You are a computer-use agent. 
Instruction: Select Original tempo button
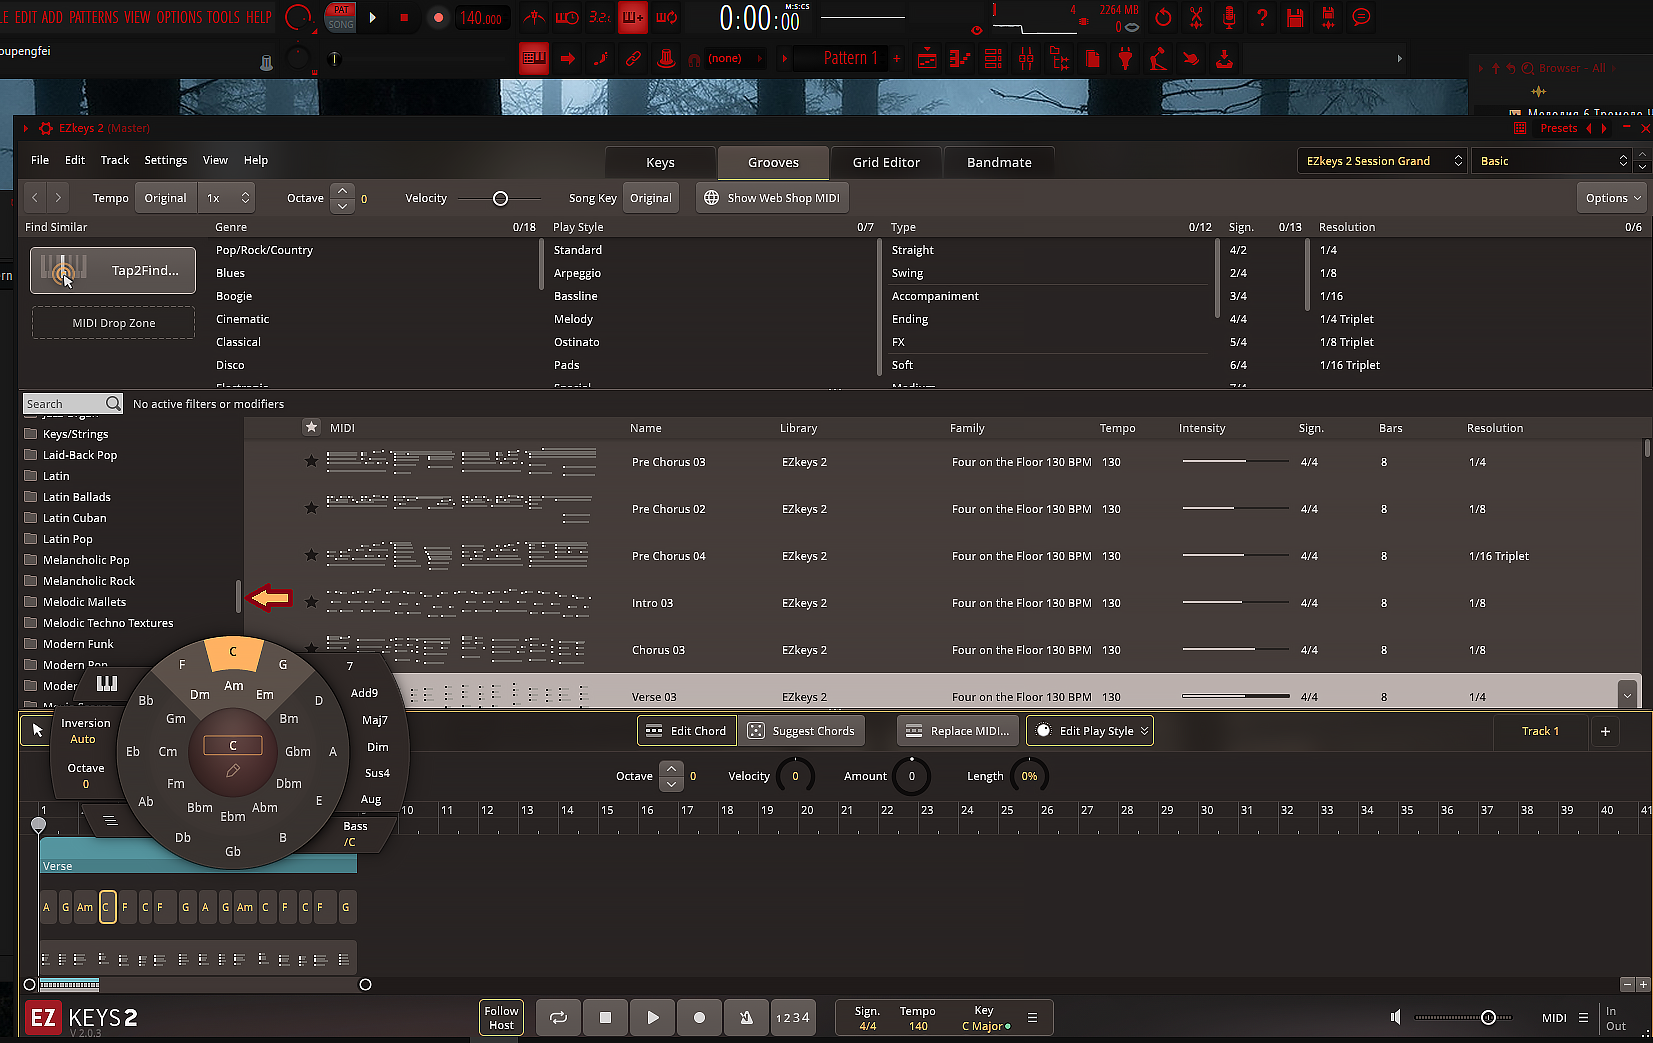coord(165,198)
